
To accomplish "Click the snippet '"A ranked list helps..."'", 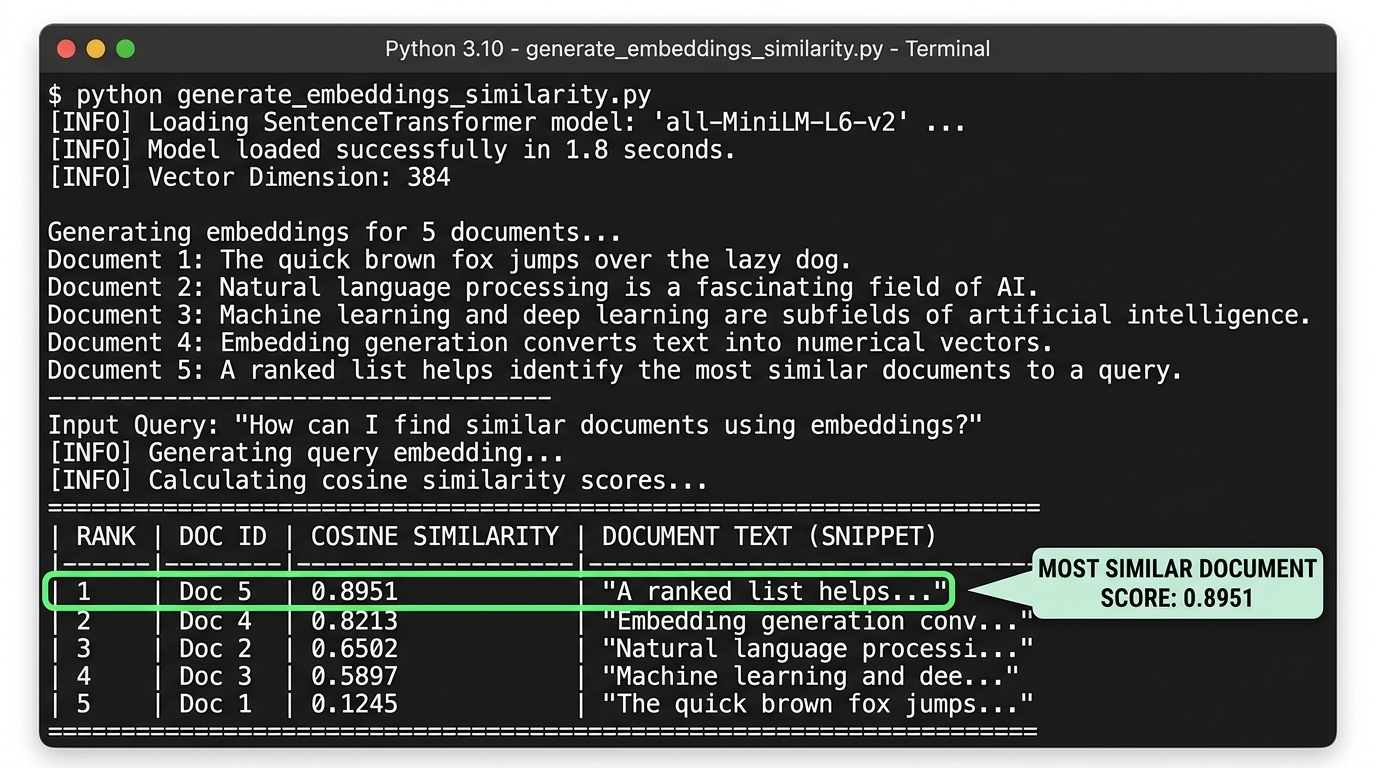I will (x=775, y=592).
